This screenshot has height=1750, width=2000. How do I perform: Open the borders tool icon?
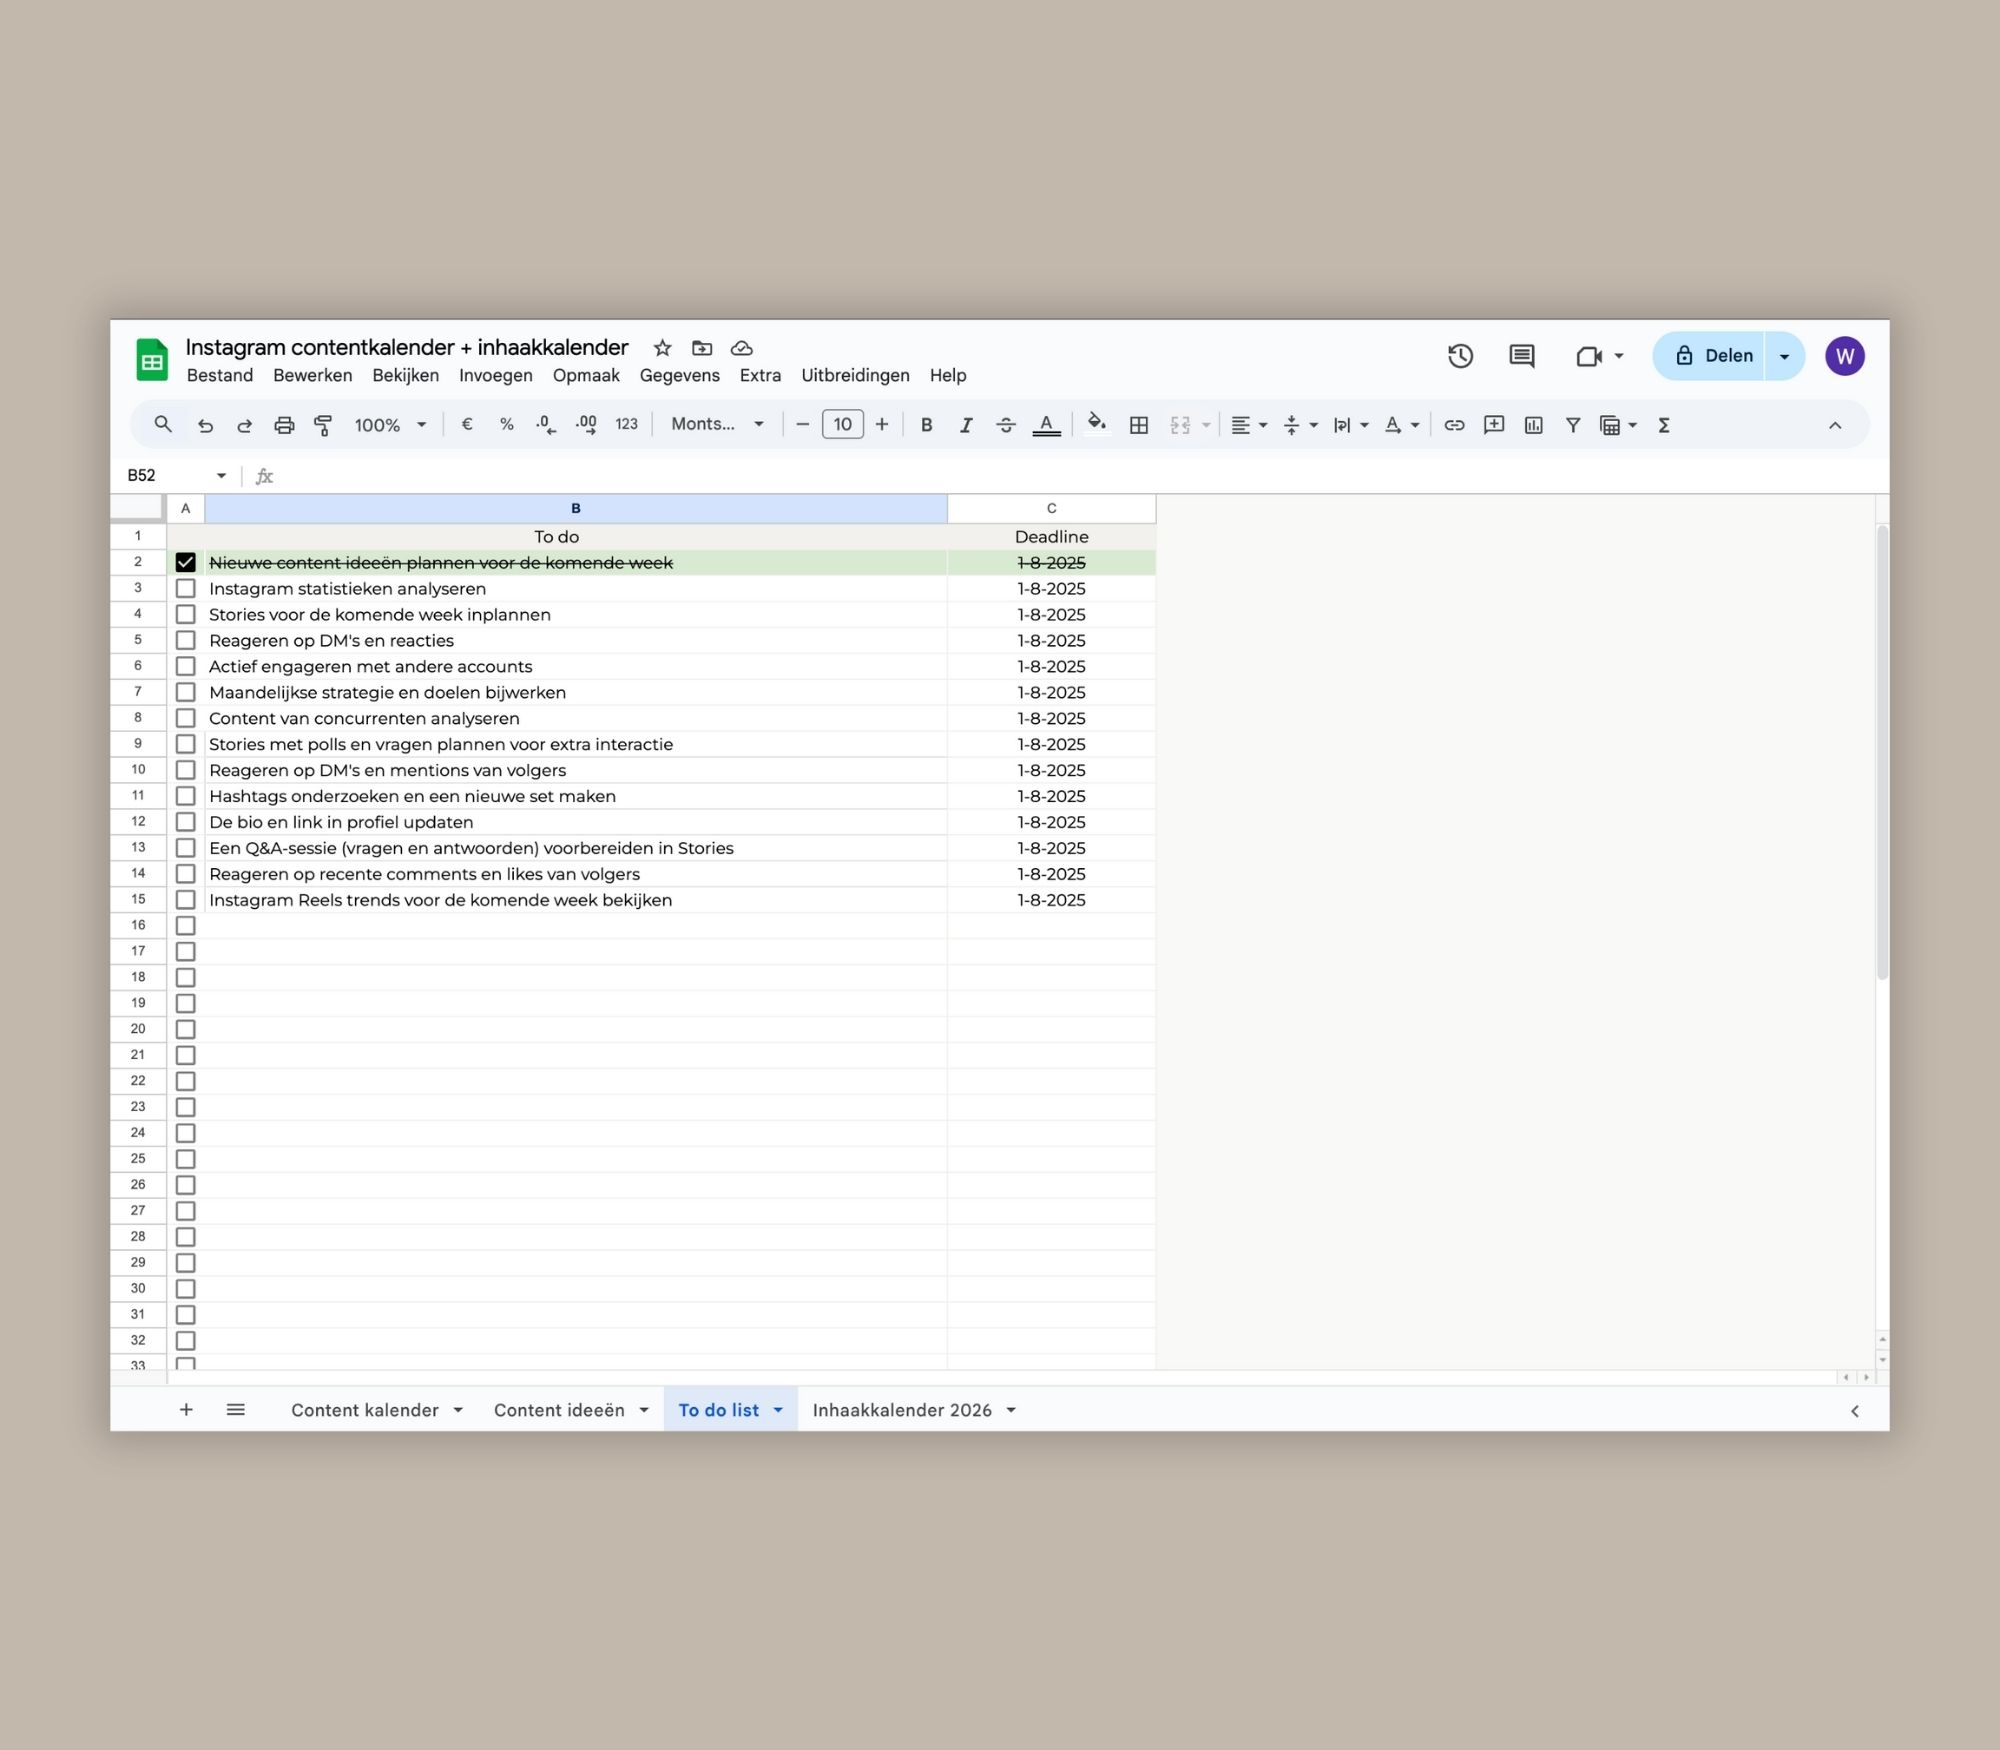tap(1138, 425)
